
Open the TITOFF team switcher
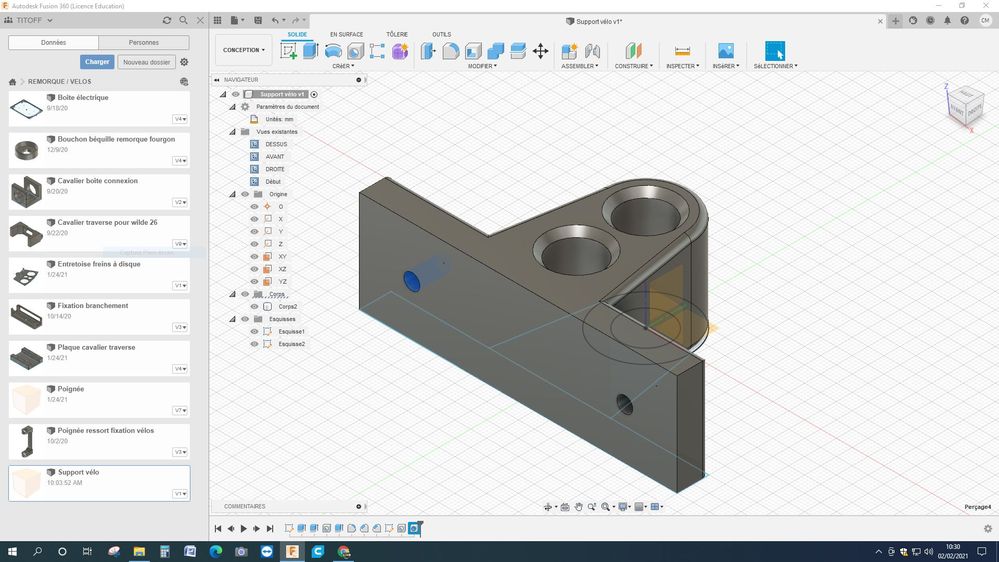(x=29, y=20)
